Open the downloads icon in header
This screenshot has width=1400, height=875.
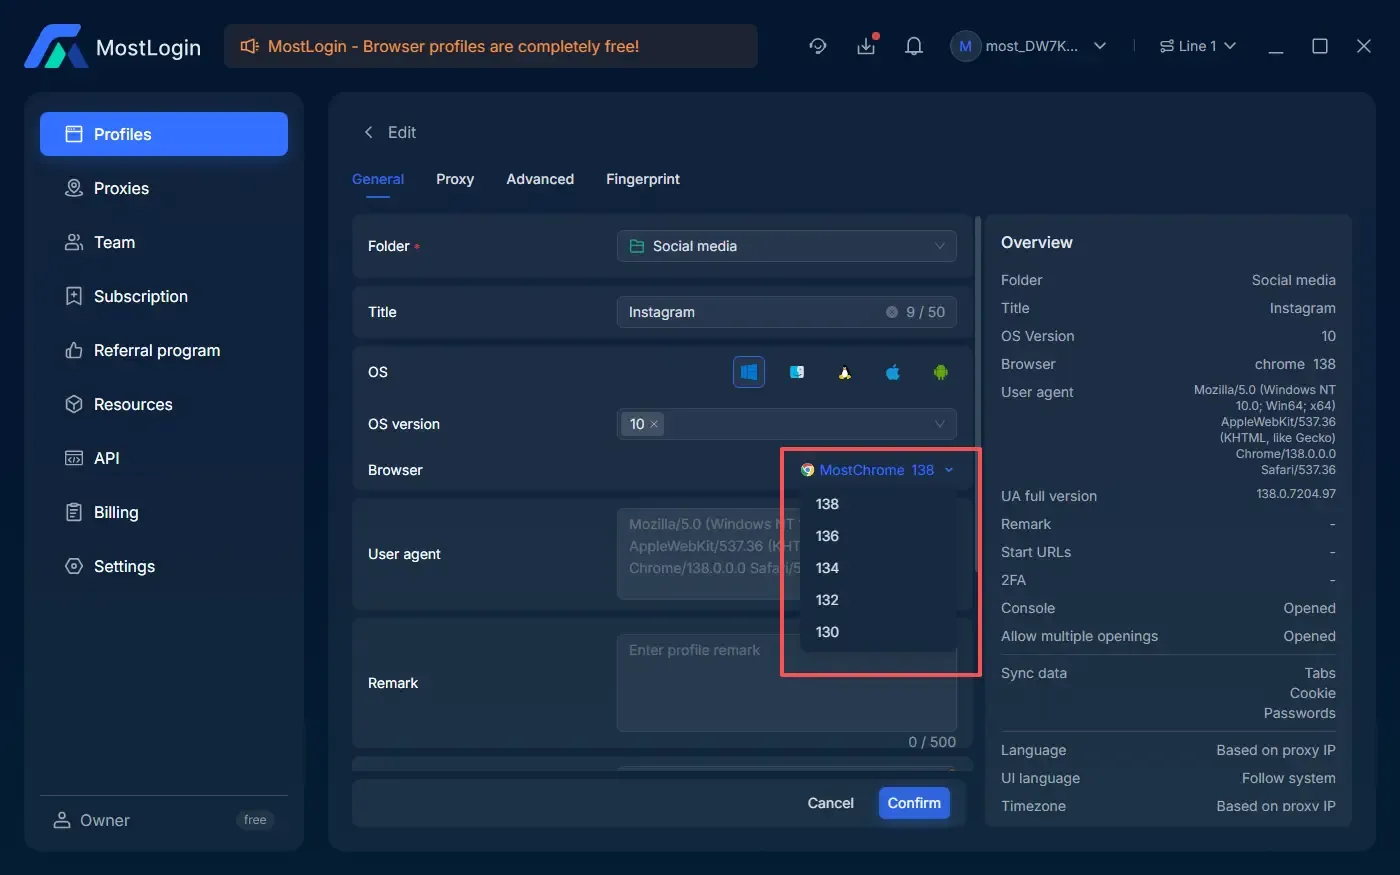(x=866, y=46)
